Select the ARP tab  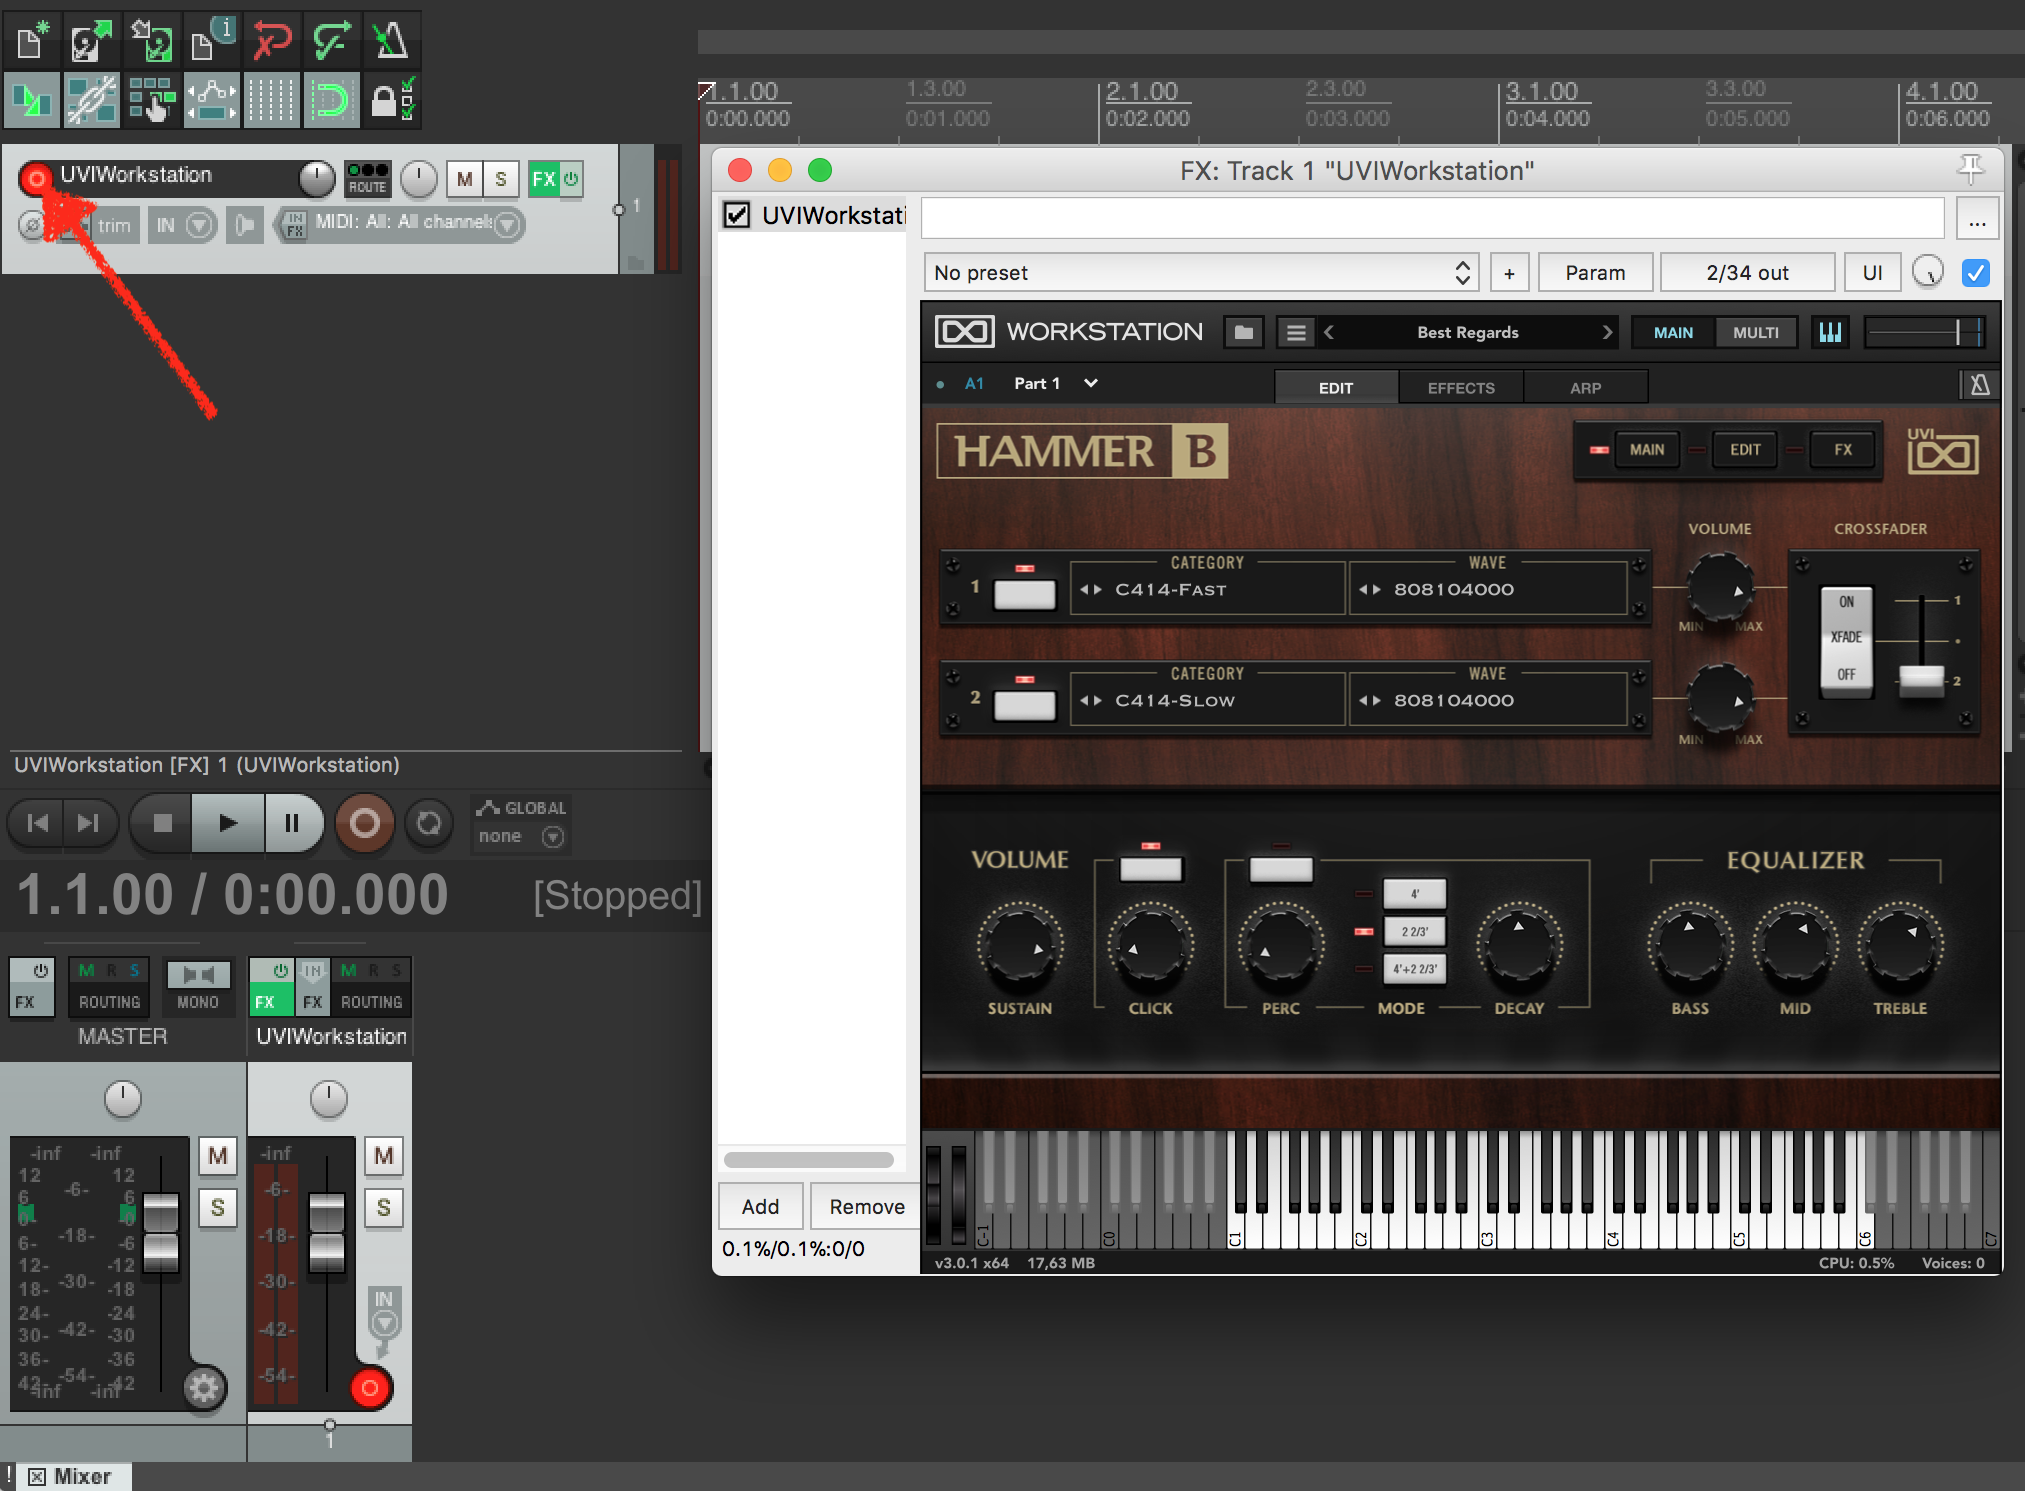pos(1585,387)
